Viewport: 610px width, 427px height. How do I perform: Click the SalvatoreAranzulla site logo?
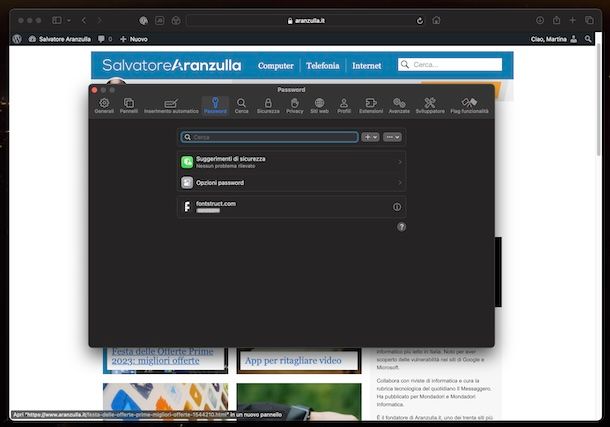pos(172,65)
